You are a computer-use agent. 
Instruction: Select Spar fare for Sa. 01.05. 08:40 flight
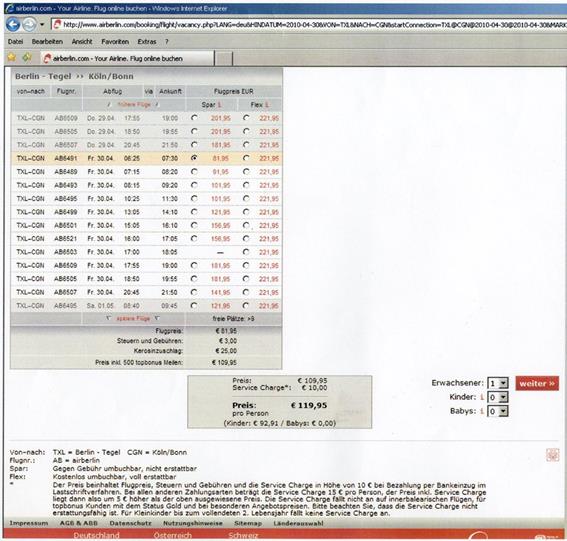[195, 306]
